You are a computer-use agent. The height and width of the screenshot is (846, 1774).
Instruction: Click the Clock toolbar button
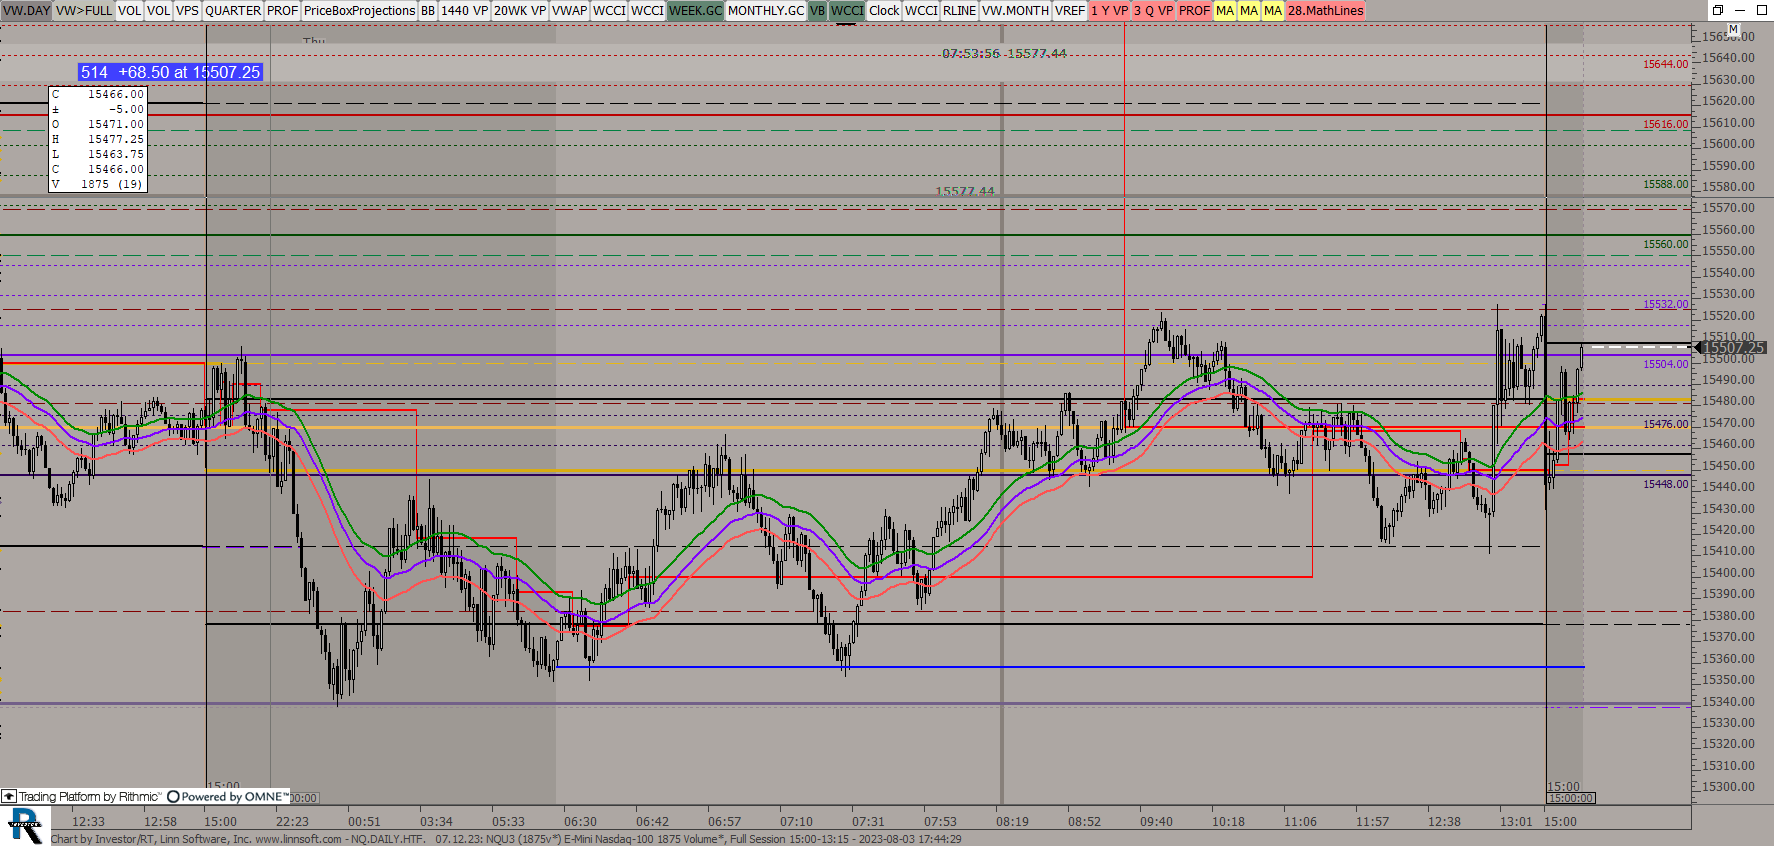pos(884,10)
